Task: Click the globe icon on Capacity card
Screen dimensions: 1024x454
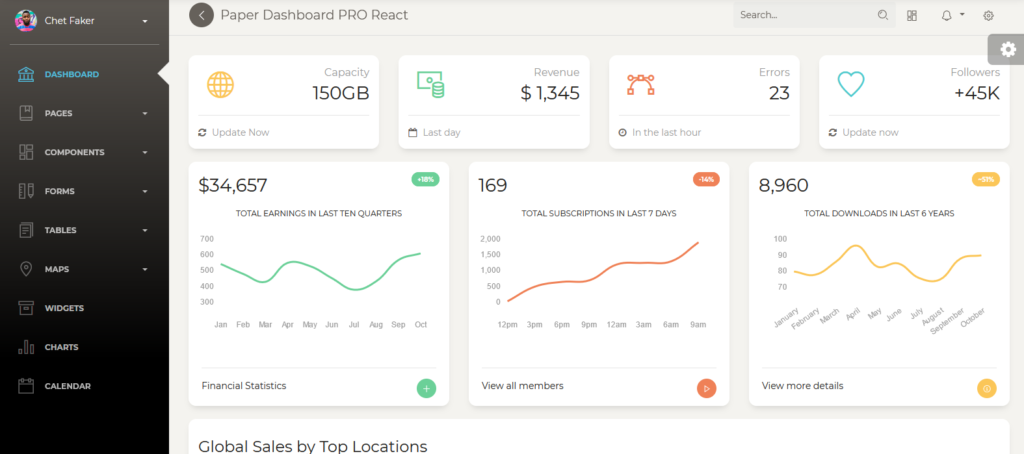Action: click(220, 84)
